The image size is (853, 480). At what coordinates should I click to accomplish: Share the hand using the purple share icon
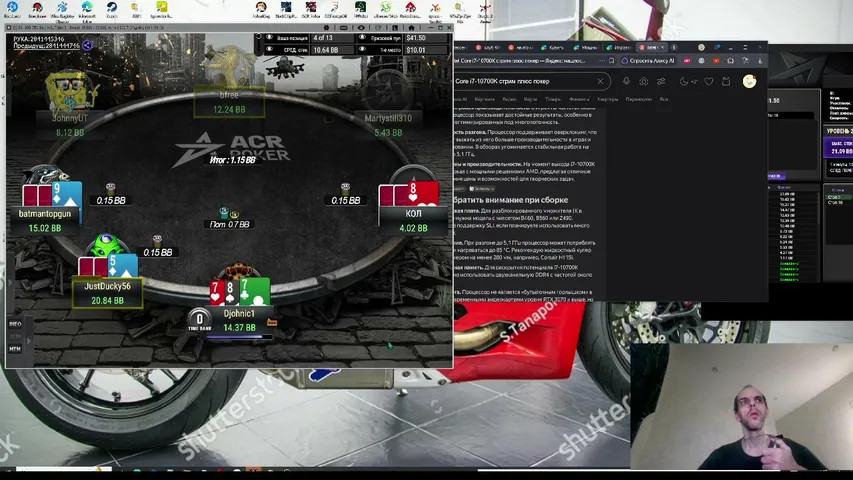pyautogui.click(x=88, y=46)
